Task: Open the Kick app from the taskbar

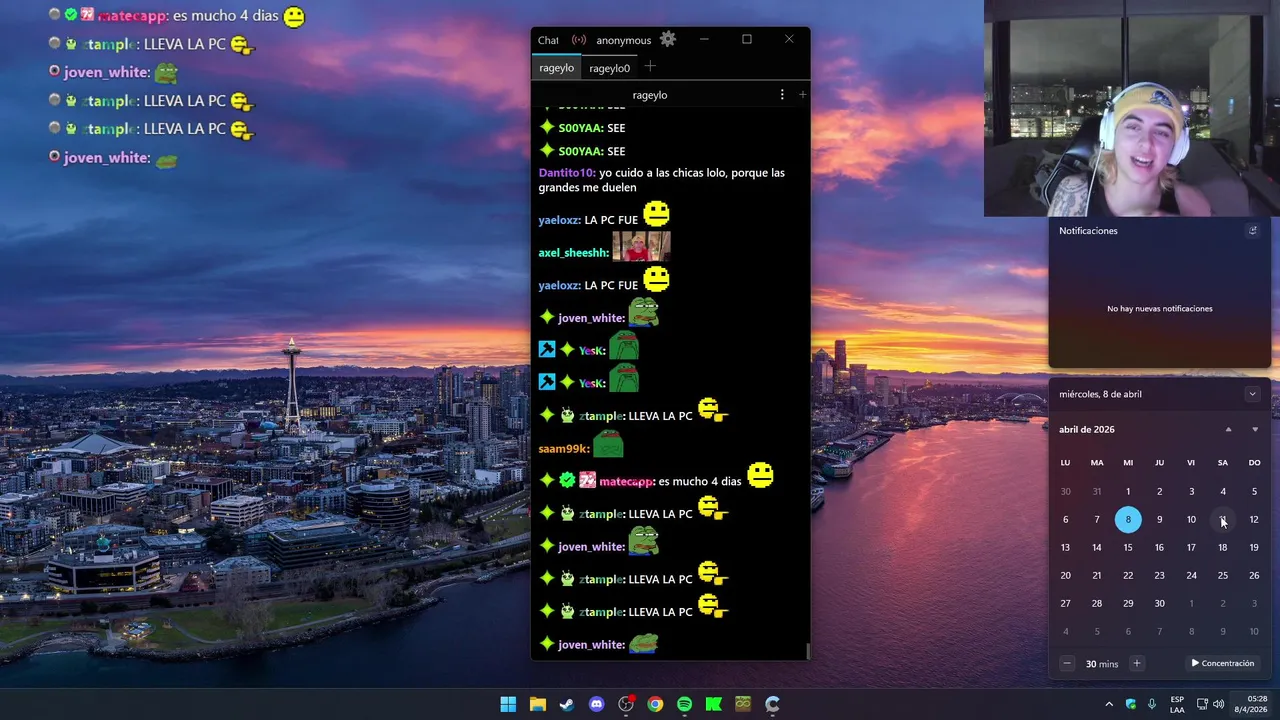Action: pos(713,704)
